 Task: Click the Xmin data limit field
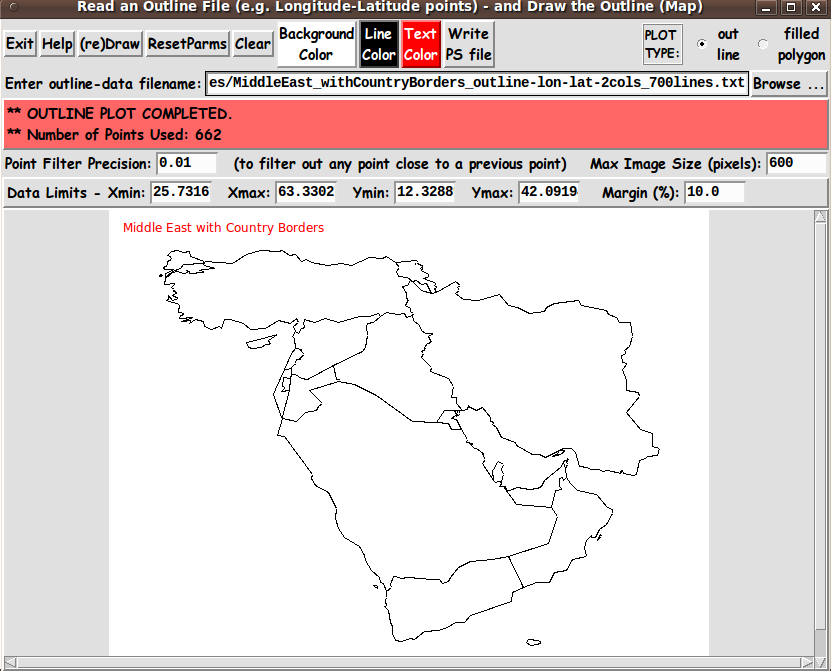[x=181, y=192]
